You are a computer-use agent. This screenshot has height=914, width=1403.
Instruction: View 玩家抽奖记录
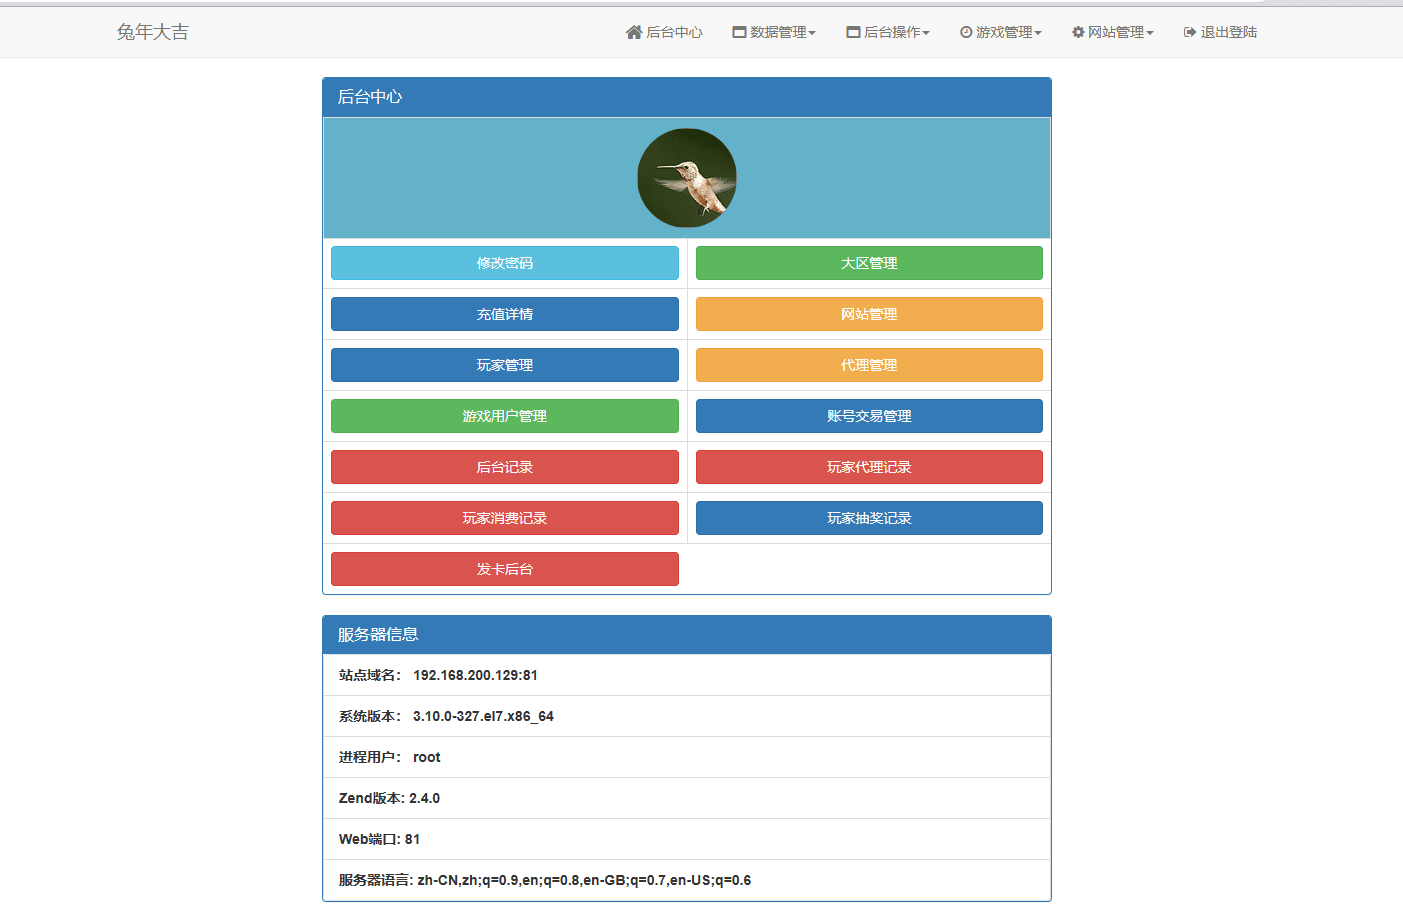click(x=869, y=518)
